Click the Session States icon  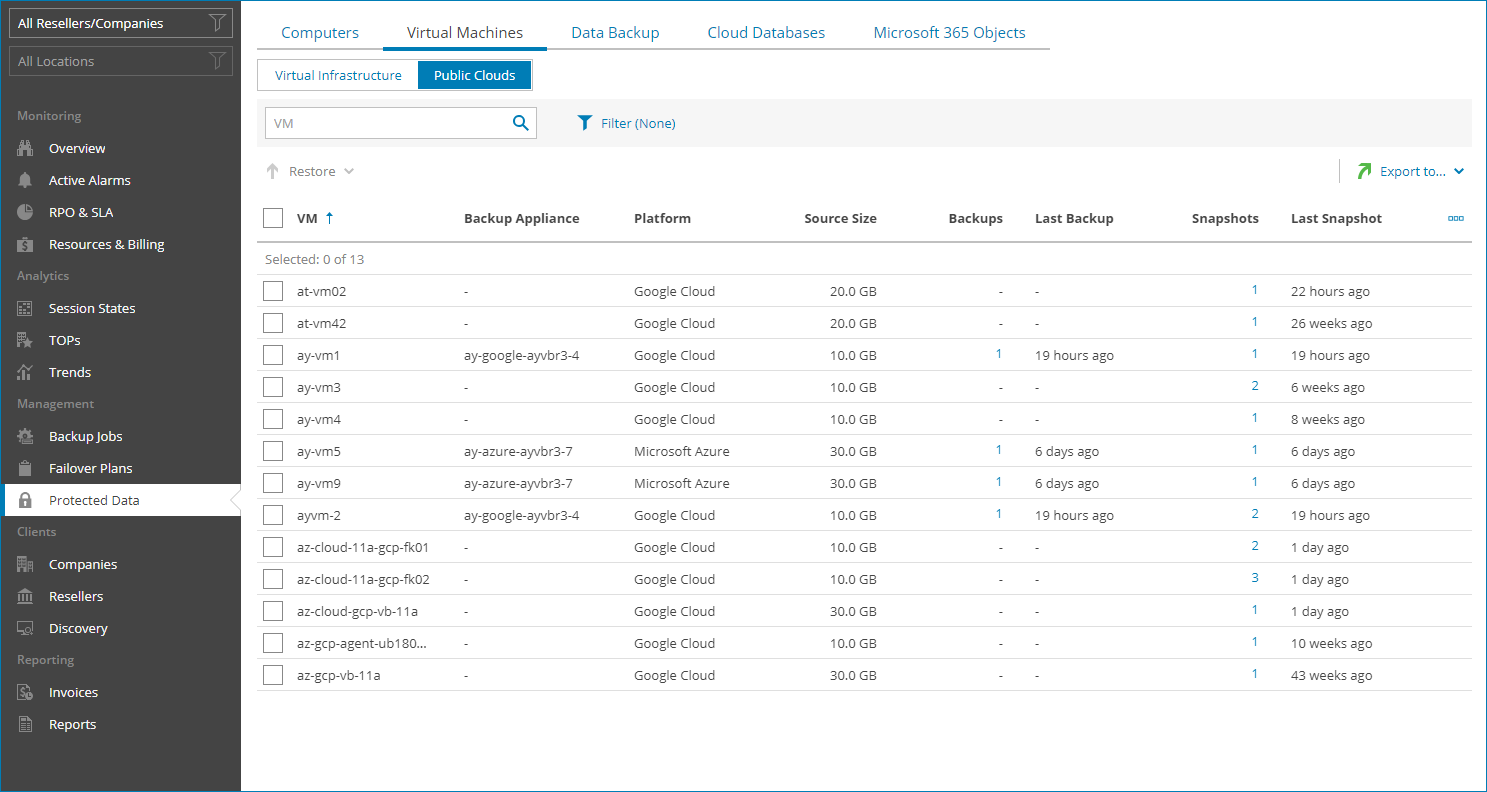click(26, 308)
